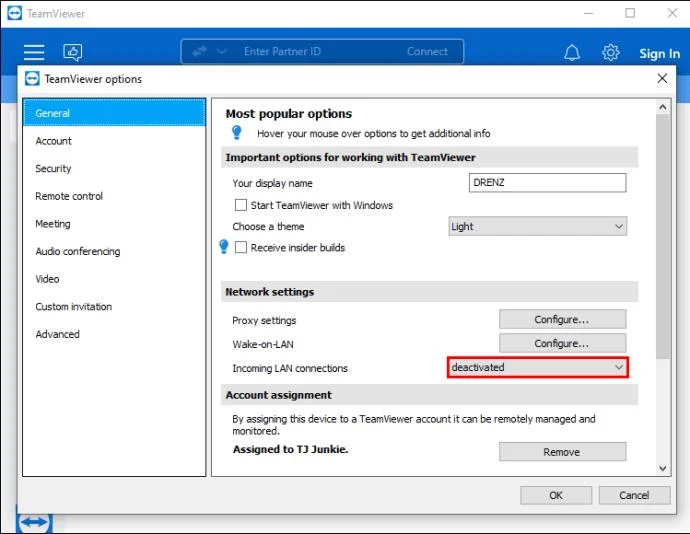Open the settings gear icon
Viewport: 690px width, 534px height.
click(x=610, y=52)
